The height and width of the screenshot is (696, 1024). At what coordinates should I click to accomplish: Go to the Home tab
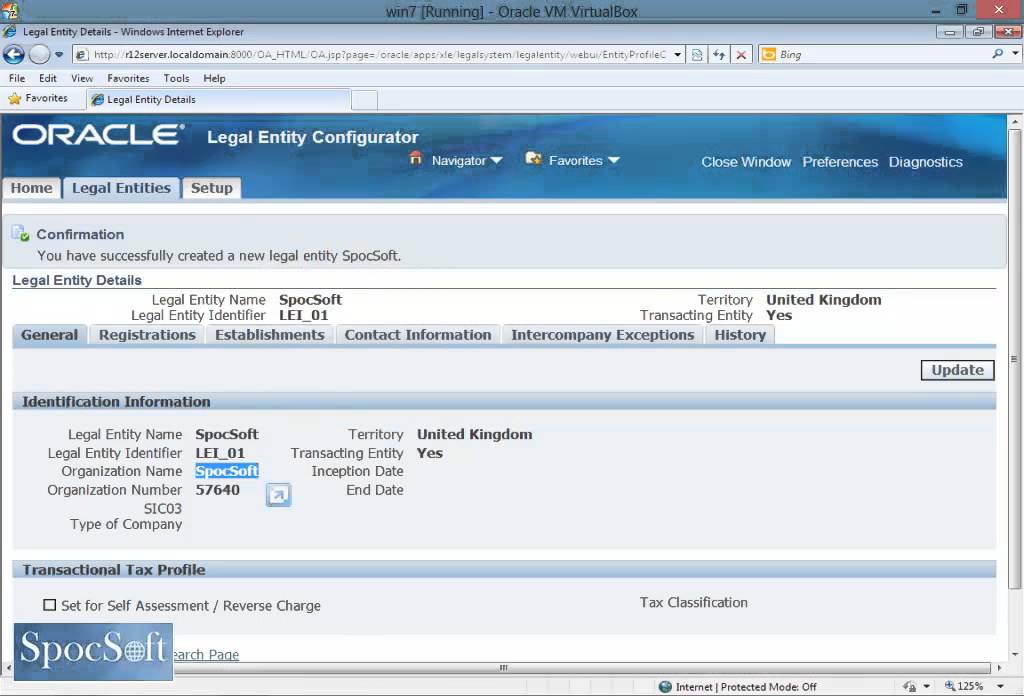click(x=31, y=188)
